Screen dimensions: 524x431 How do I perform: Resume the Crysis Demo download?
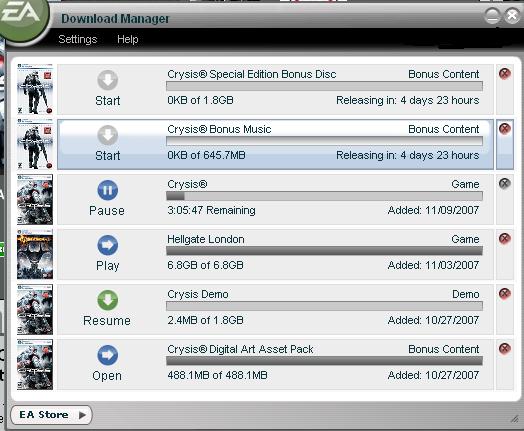108,300
